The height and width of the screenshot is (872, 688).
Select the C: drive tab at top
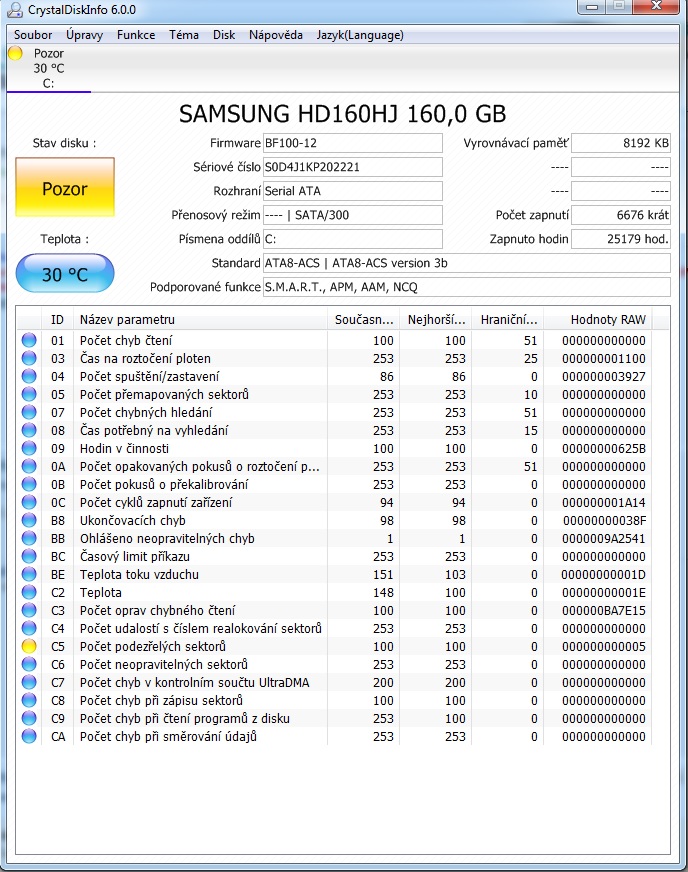pos(48,68)
